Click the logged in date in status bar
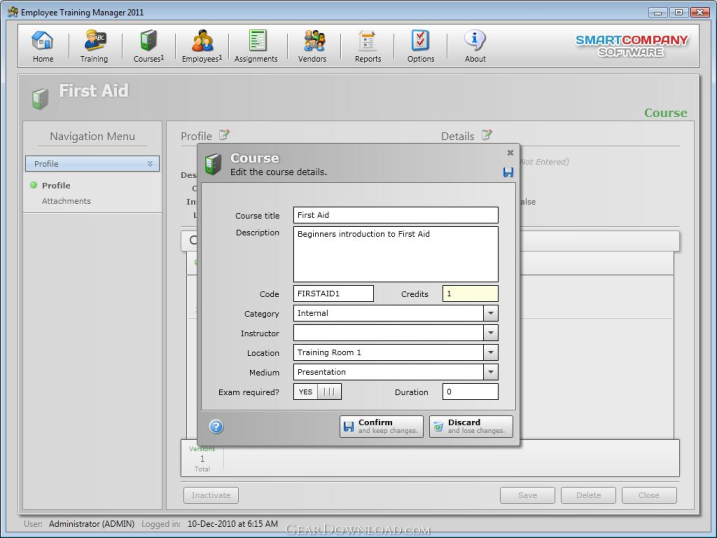 232,524
